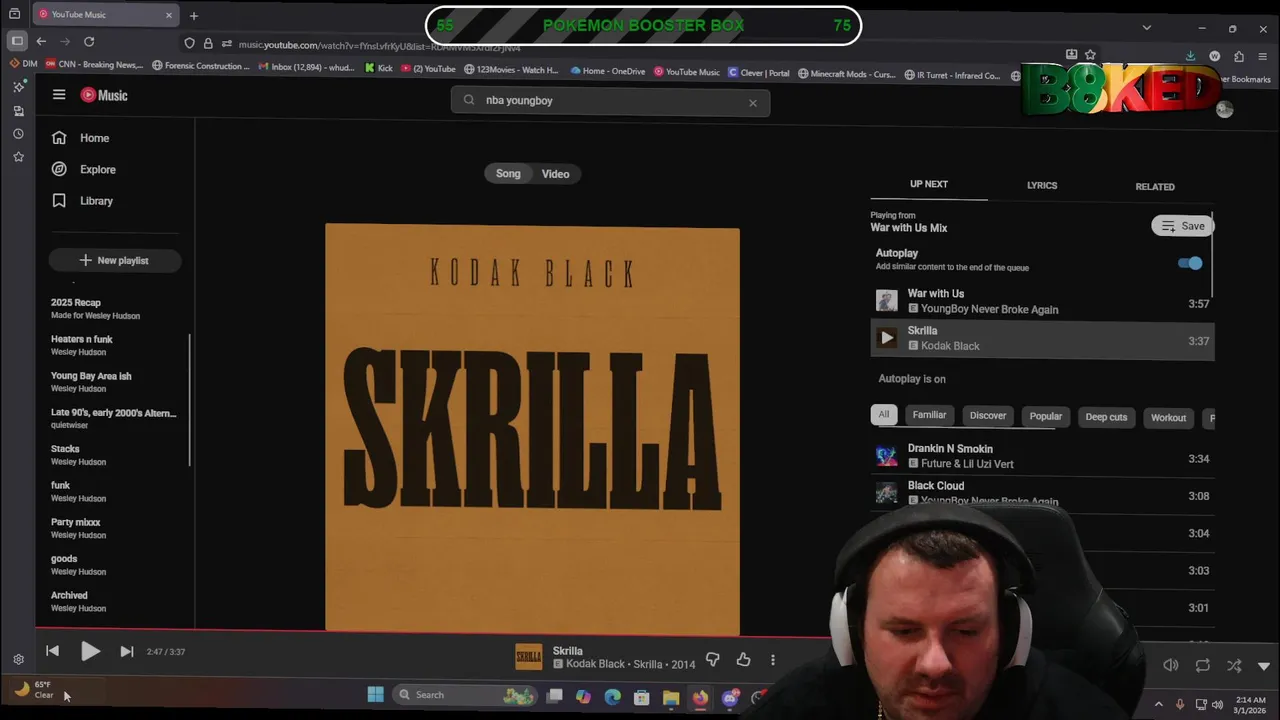The width and height of the screenshot is (1280, 720).
Task: Click the Skrilla album artwork
Action: (x=532, y=429)
